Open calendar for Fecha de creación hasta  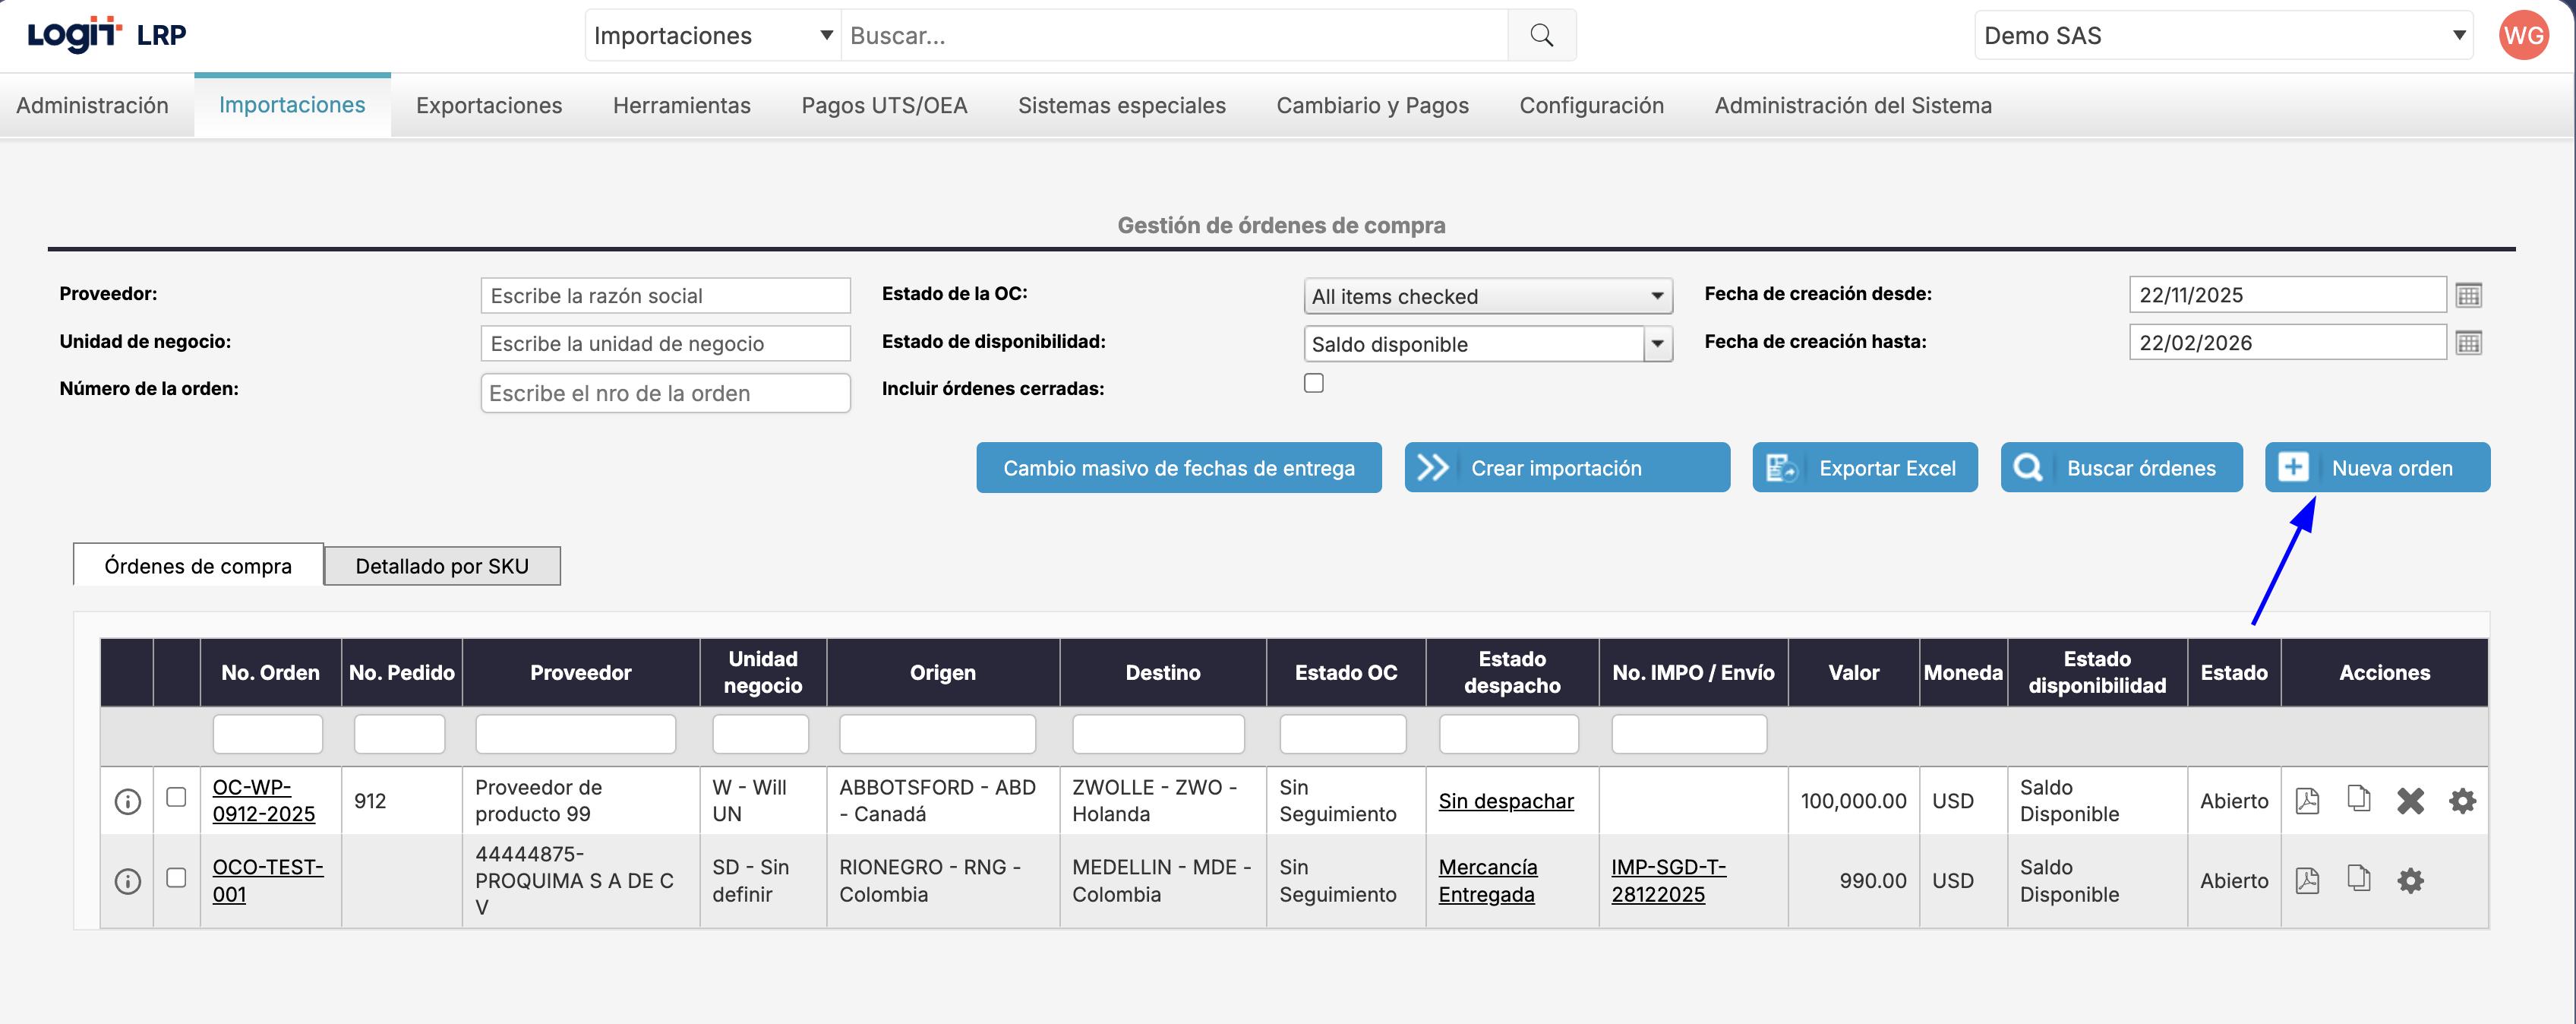click(x=2468, y=343)
